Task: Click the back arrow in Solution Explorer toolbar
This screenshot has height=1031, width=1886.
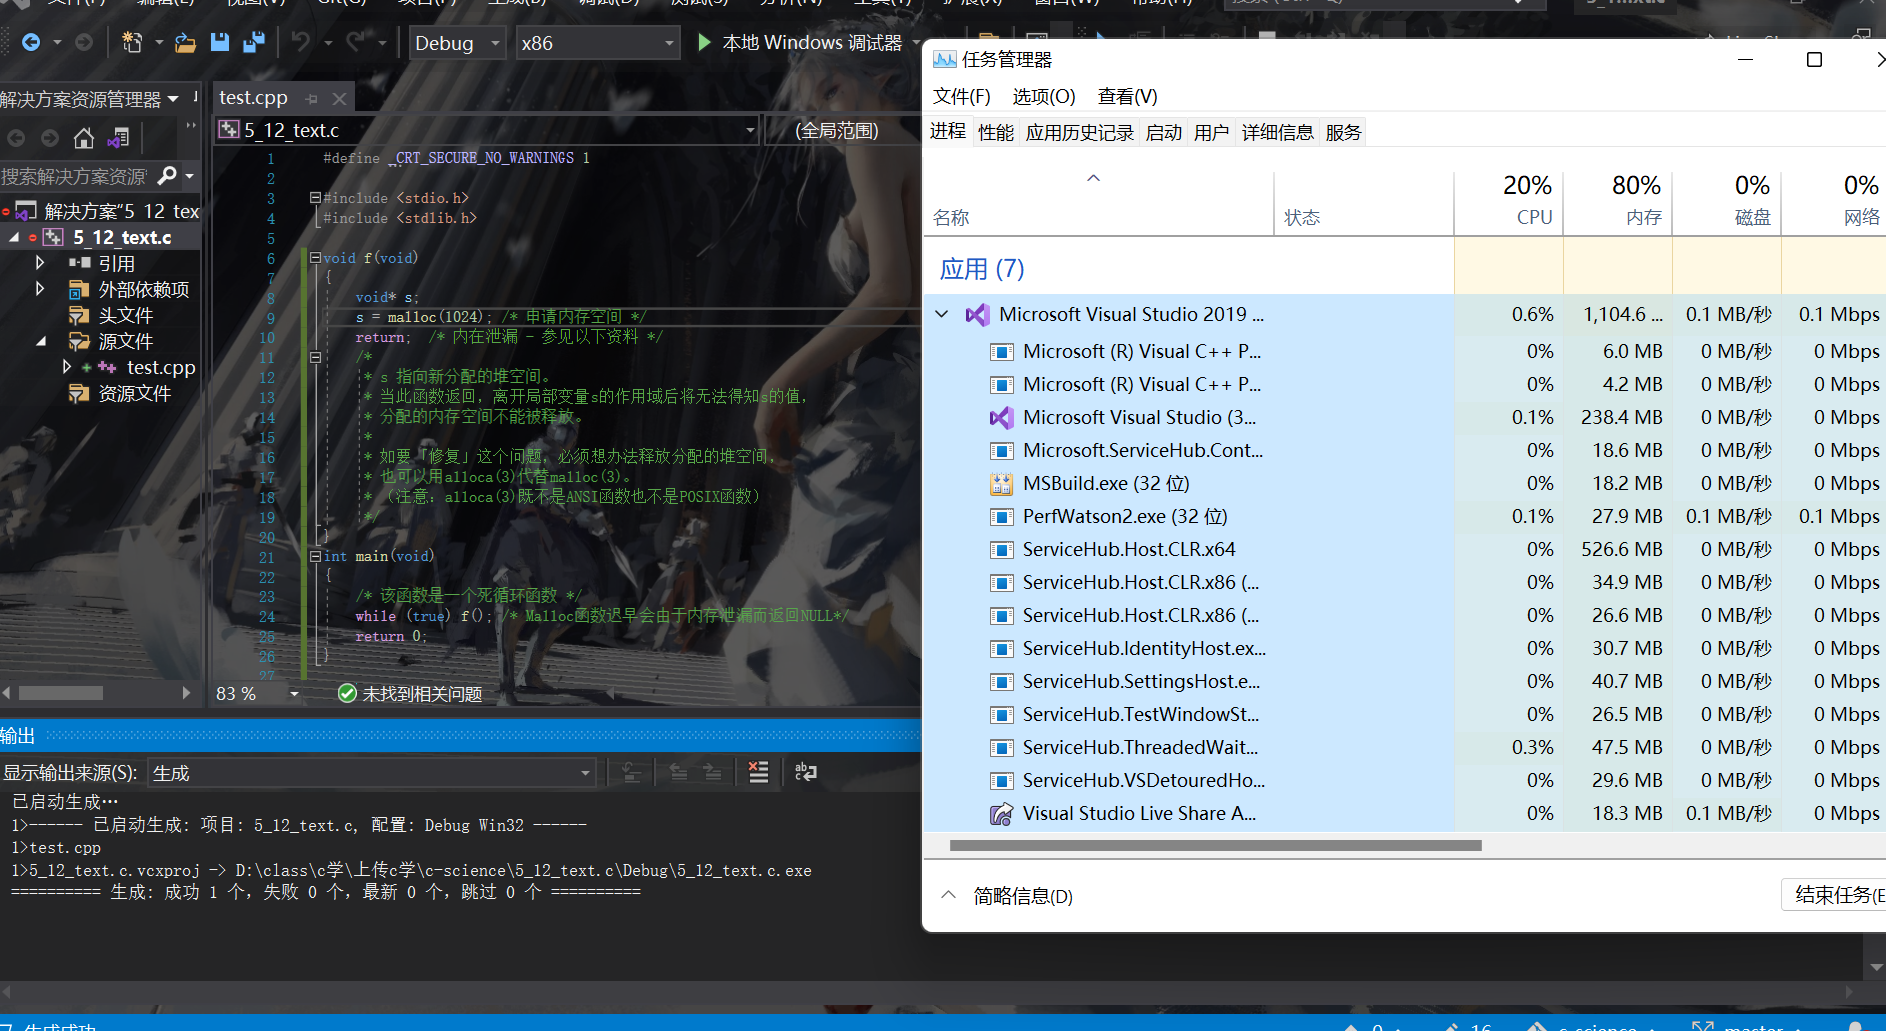Action: click(16, 138)
